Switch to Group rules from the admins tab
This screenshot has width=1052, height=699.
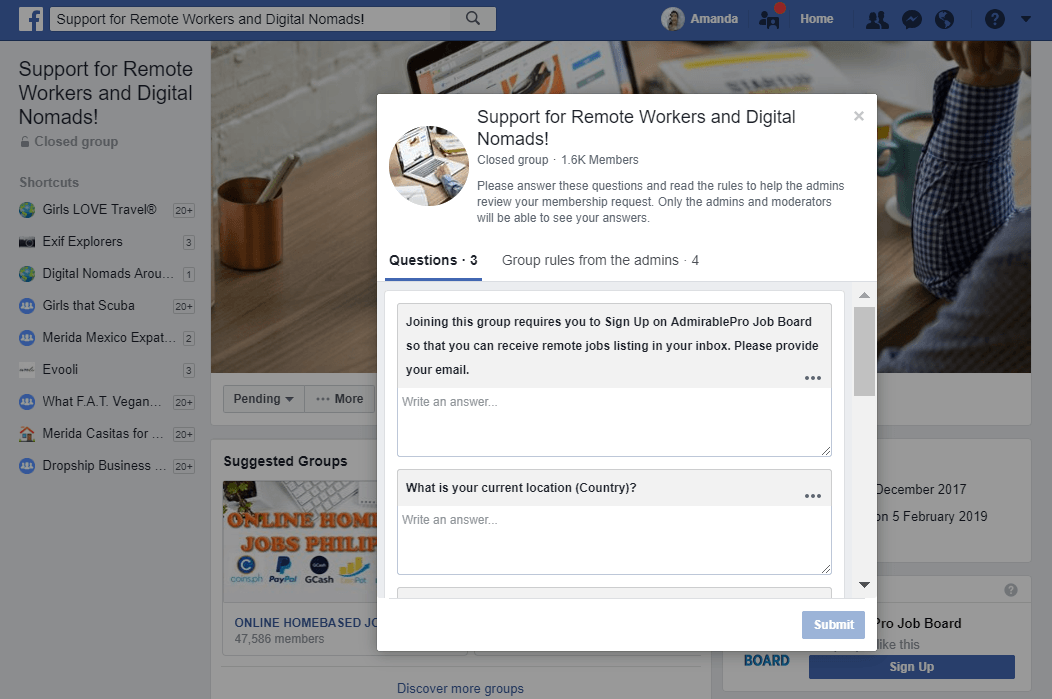[600, 260]
